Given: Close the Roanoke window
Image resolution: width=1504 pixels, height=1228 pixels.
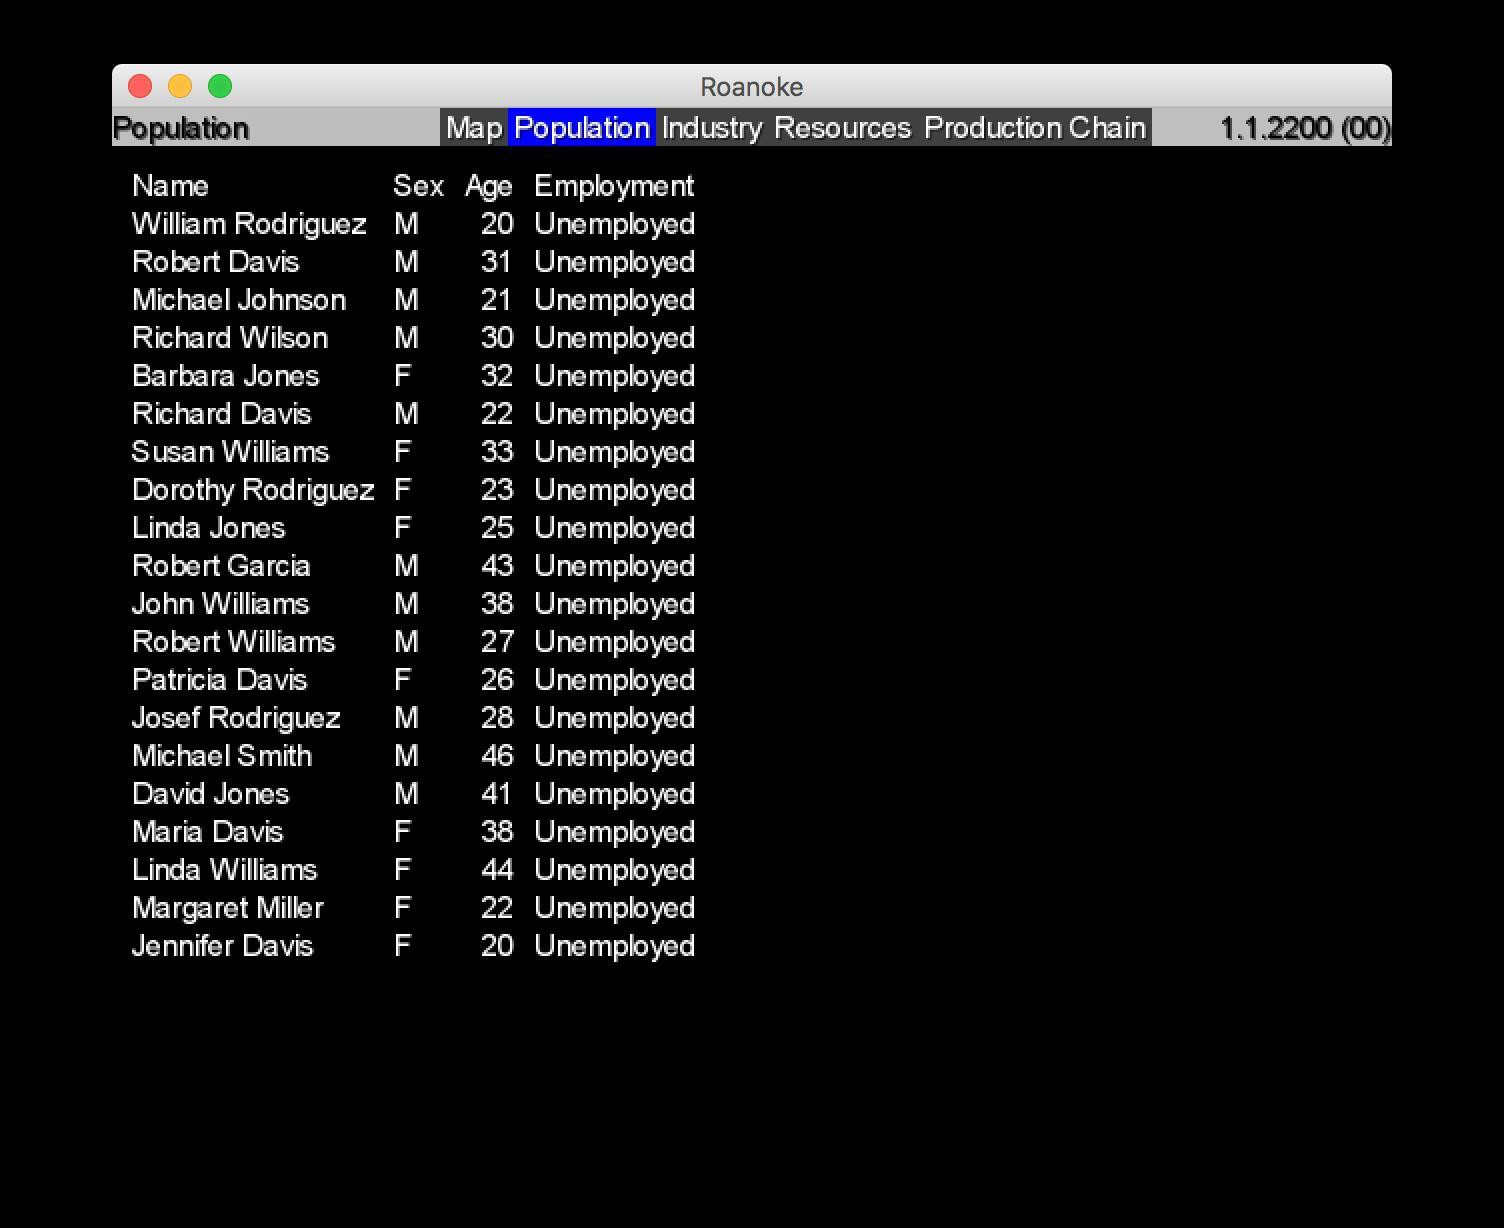Looking at the screenshot, I should click(140, 86).
